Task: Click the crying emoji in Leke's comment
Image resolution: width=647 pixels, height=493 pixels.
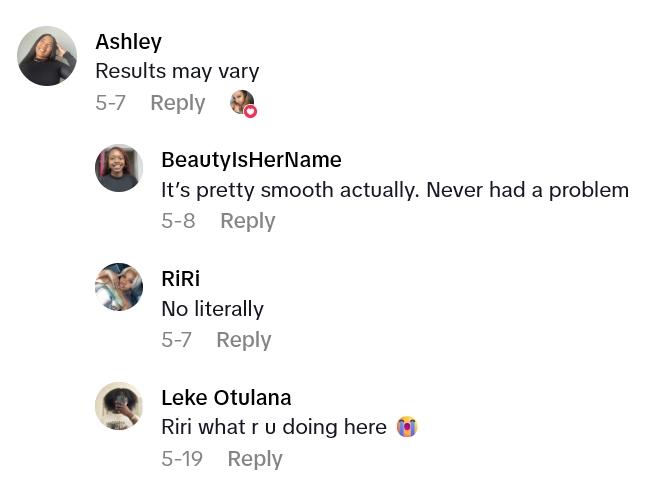Action: click(406, 427)
